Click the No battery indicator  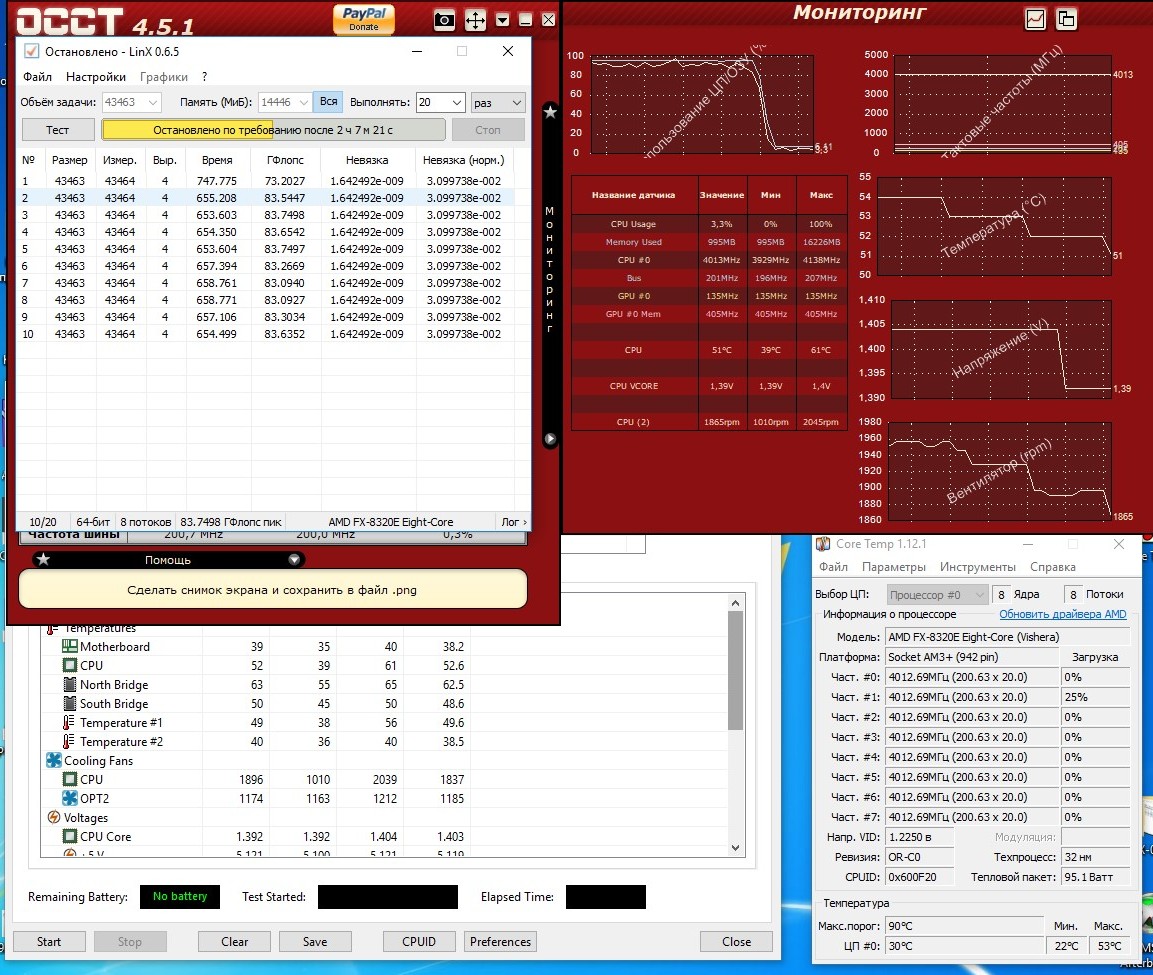[x=180, y=896]
